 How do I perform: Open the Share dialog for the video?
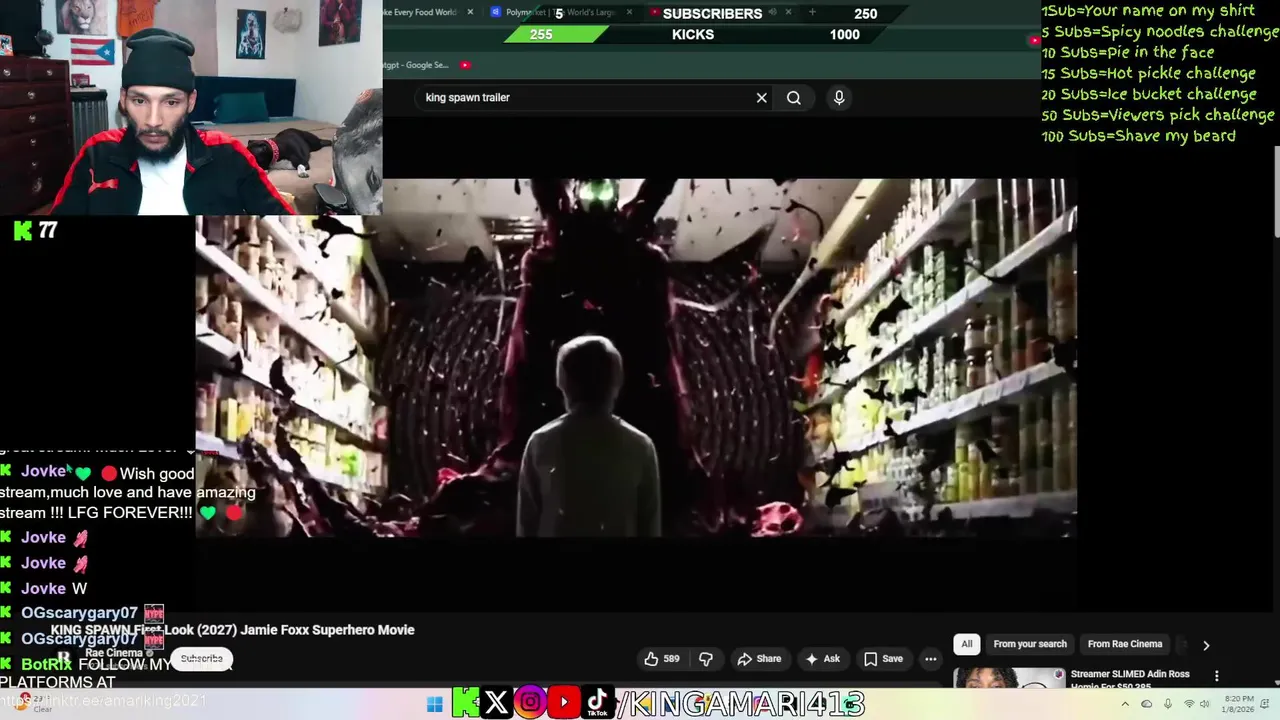(759, 659)
